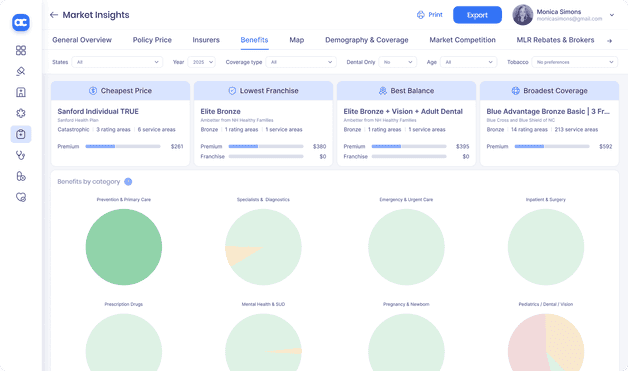Click the Inpatient & Surgery pie chart

(546, 247)
